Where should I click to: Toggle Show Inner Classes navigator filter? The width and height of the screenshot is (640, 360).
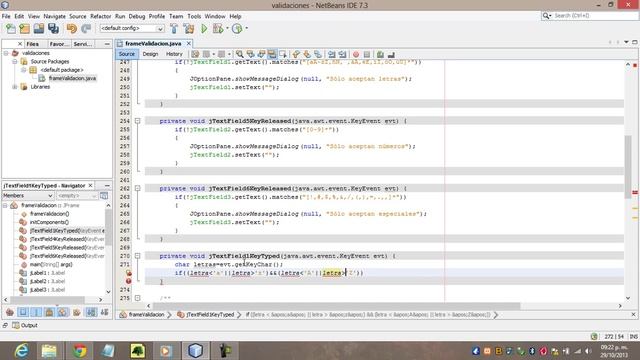[63, 313]
